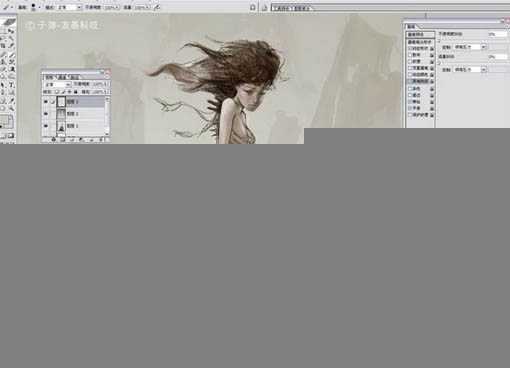Click Layers panel scrollbar down arrow
The height and width of the screenshot is (368, 510).
107,134
